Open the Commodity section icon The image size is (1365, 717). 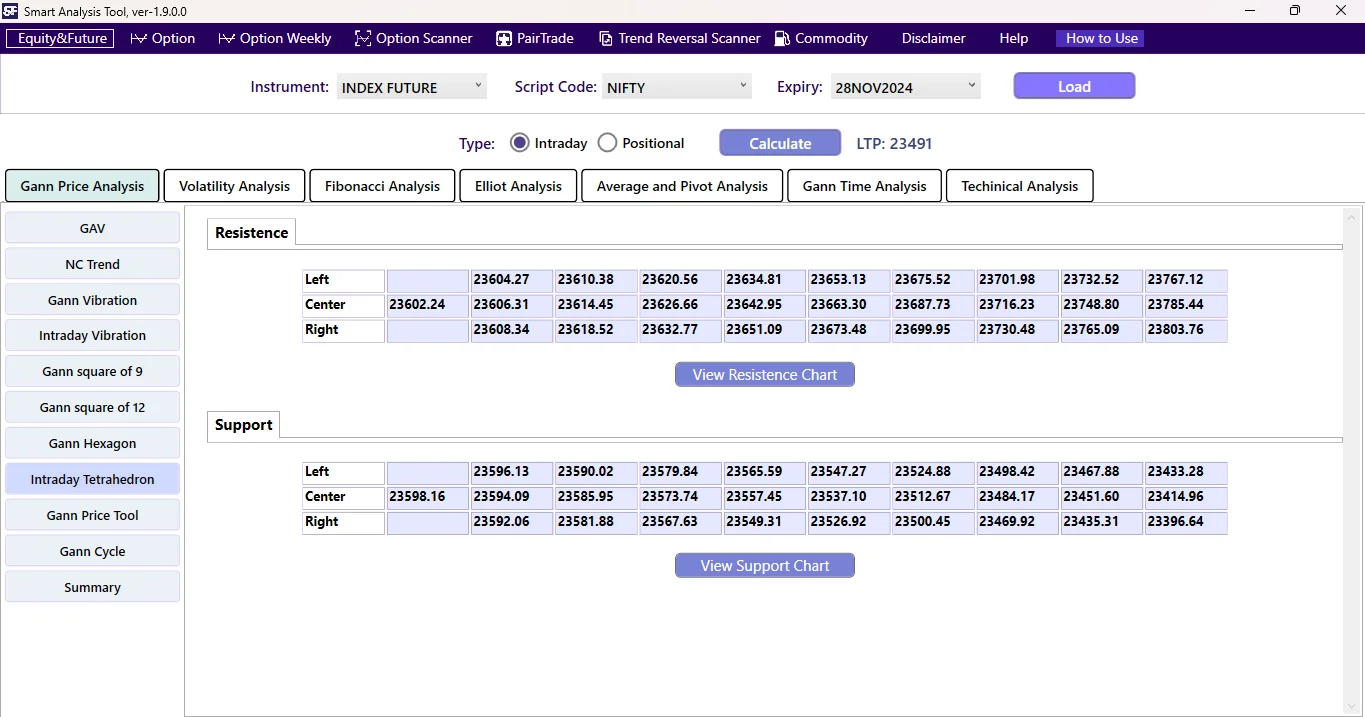click(781, 38)
